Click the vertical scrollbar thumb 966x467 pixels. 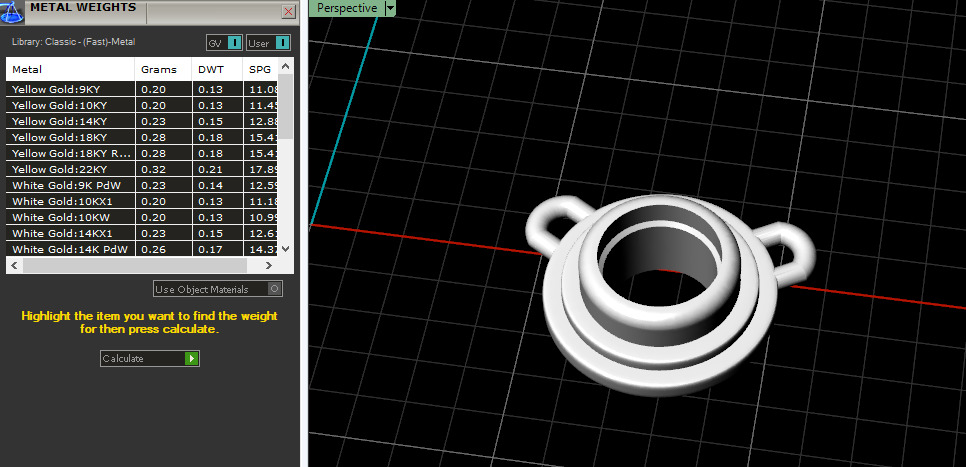[x=285, y=106]
